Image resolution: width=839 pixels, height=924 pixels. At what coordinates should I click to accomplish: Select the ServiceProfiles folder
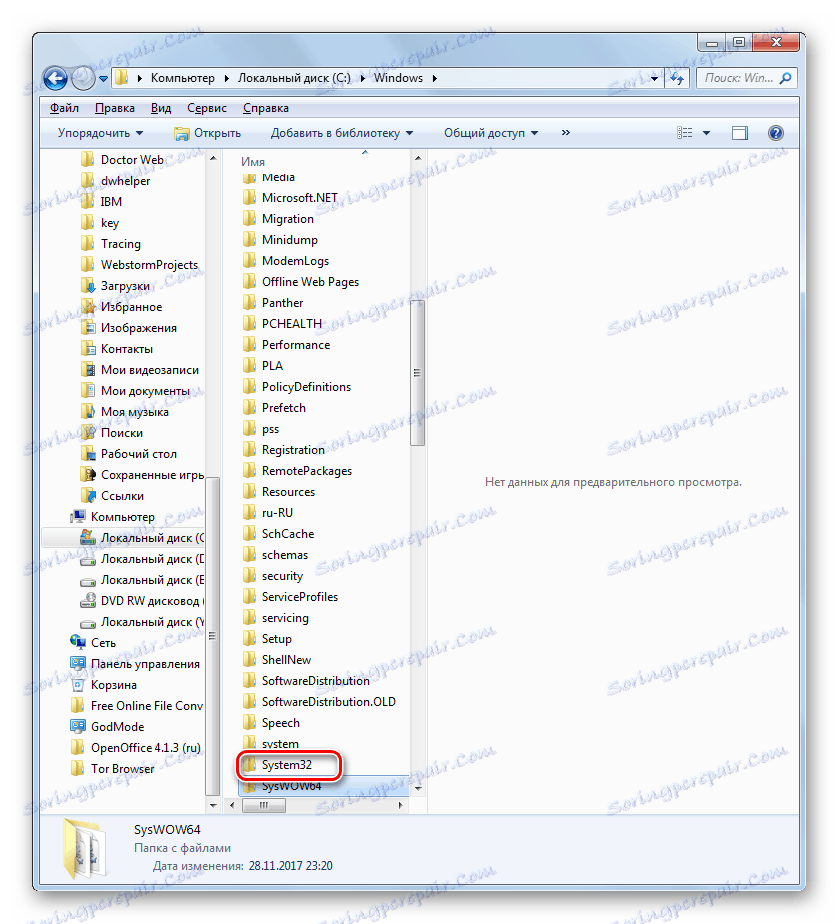point(290,597)
